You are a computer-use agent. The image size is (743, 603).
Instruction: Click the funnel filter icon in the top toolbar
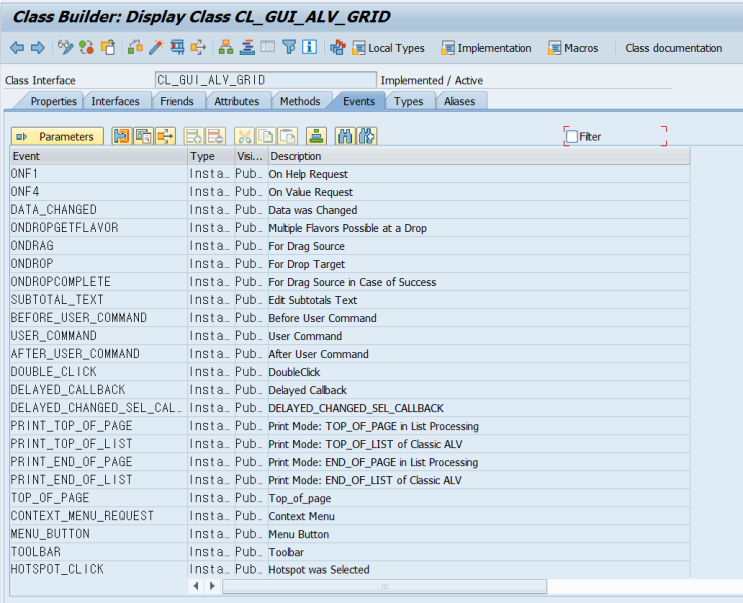(x=289, y=47)
